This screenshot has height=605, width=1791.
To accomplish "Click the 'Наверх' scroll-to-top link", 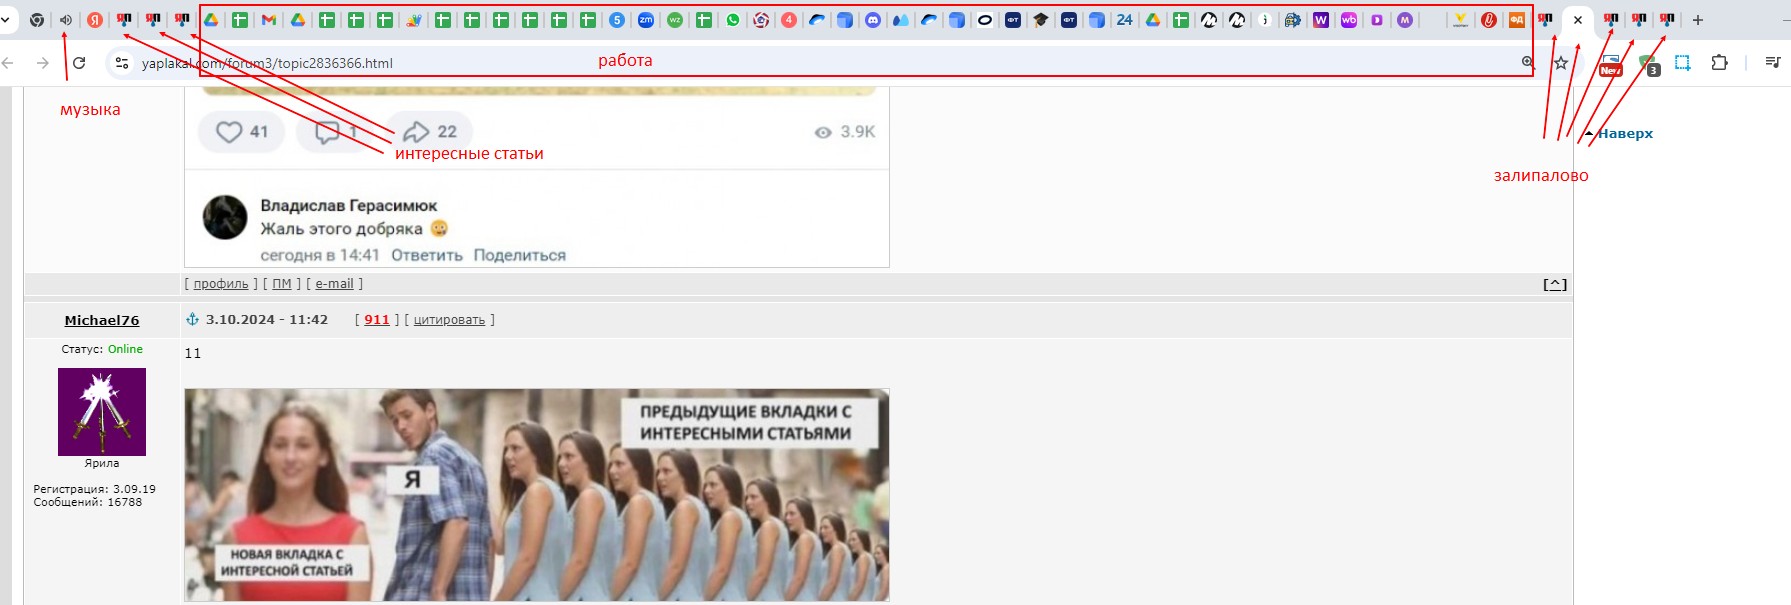I will 1625,134.
